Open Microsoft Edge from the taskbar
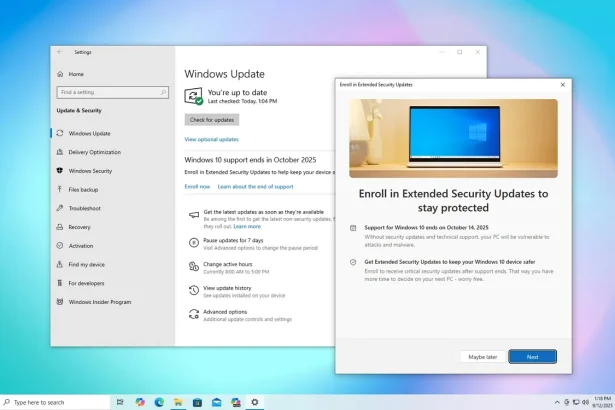This screenshot has height=410, width=615. point(159,402)
